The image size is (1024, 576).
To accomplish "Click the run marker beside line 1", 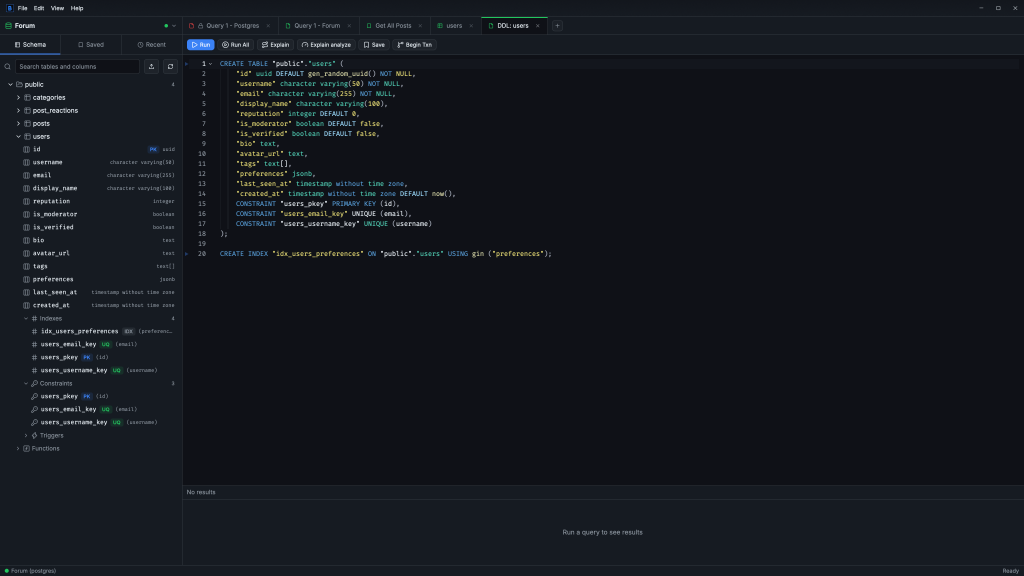I will 187,64.
